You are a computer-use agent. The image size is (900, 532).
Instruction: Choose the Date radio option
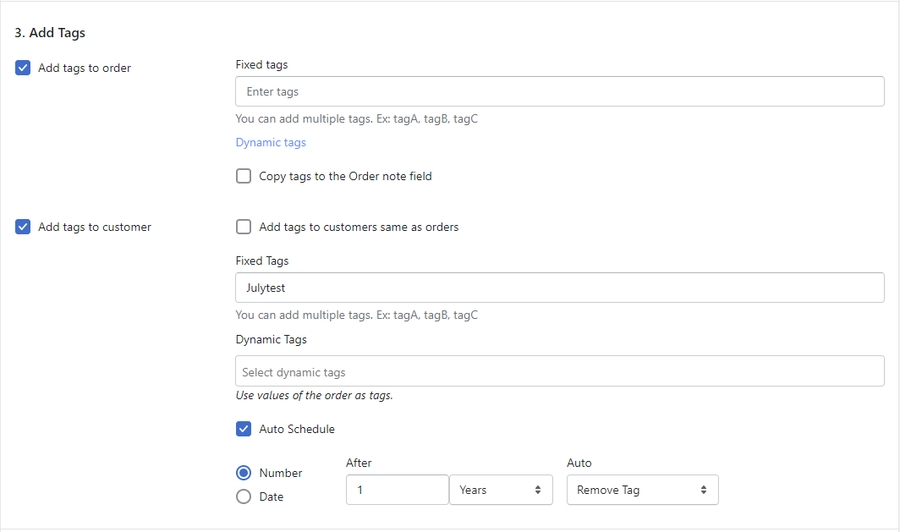[244, 497]
